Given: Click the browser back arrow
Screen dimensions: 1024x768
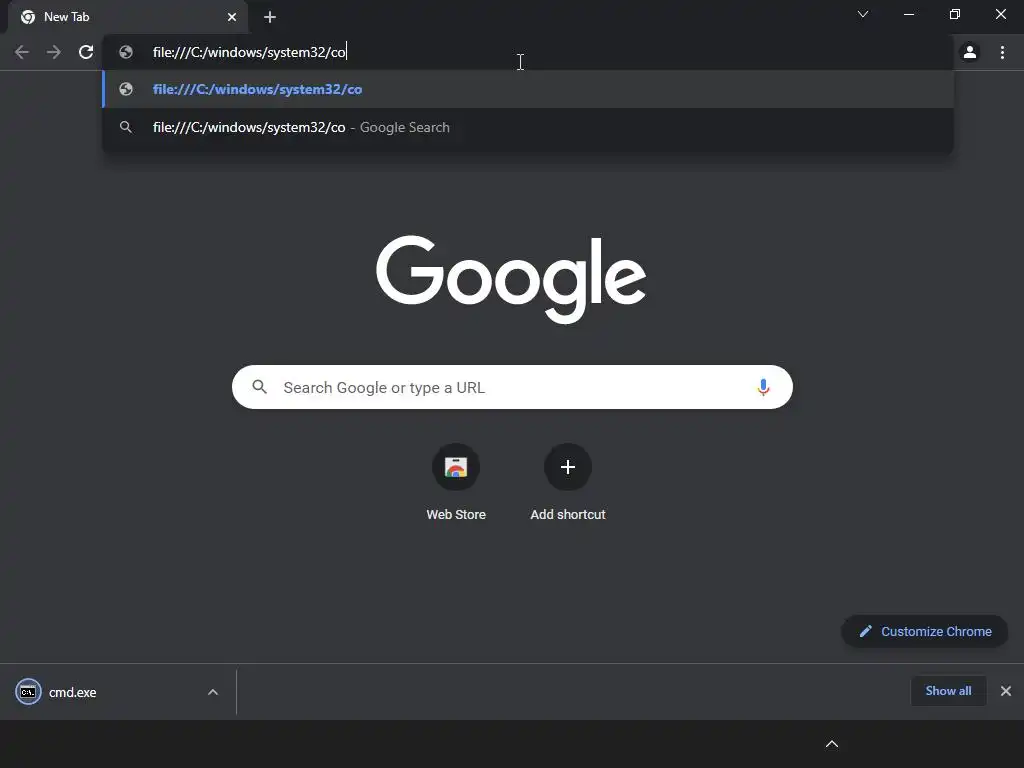Looking at the screenshot, I should (22, 52).
